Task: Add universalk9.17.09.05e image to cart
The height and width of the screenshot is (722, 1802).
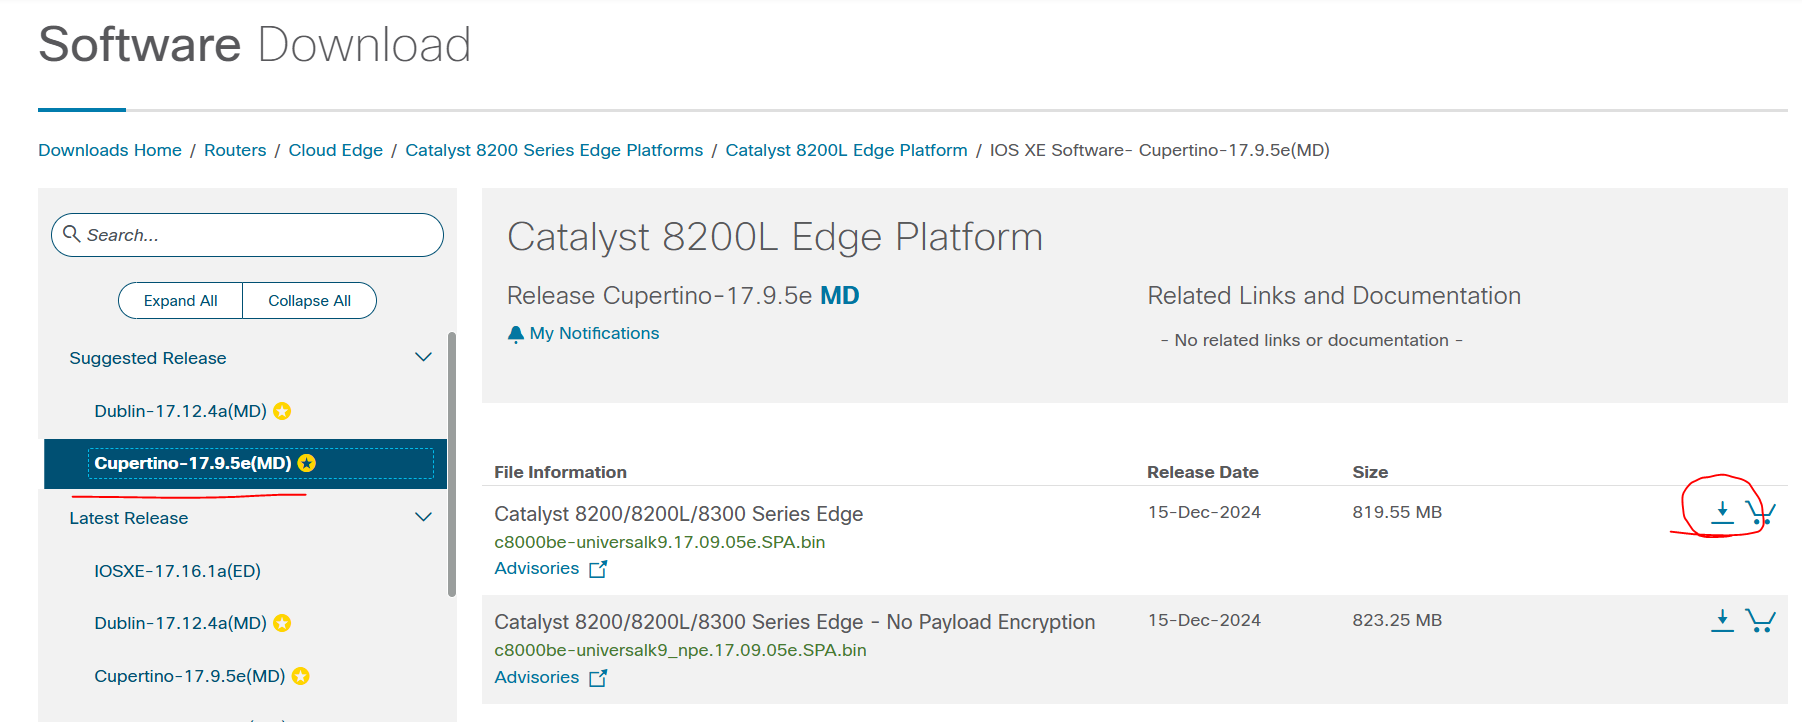Action: pos(1760,513)
